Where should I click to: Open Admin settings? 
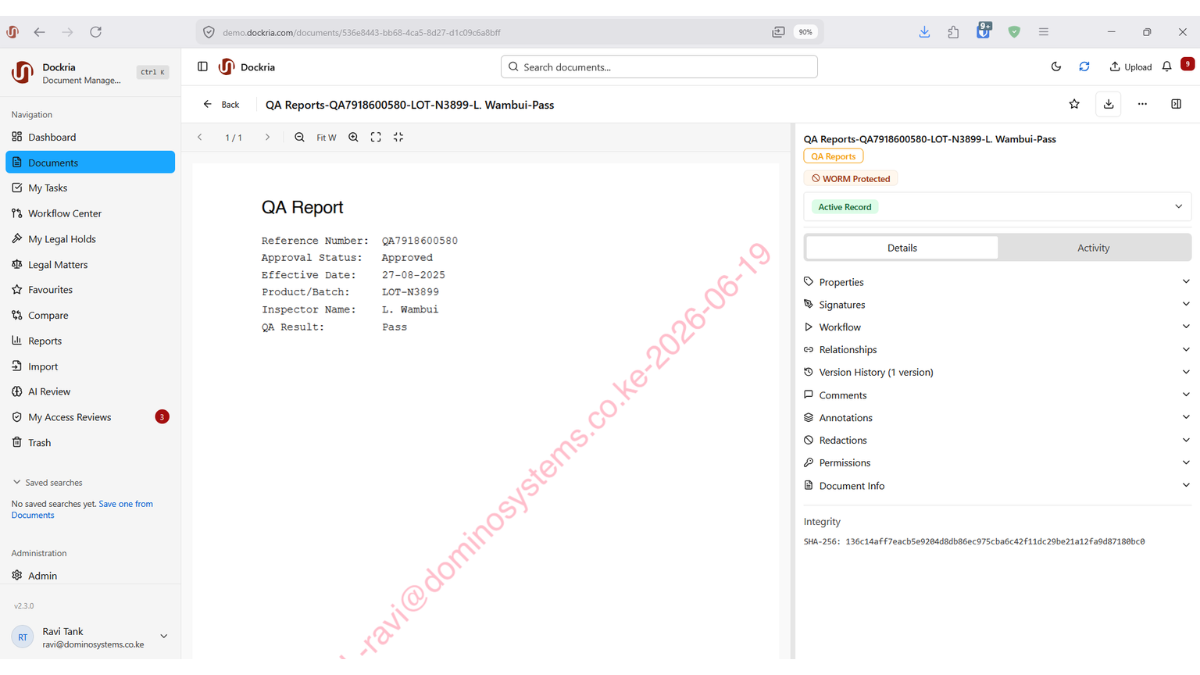90,576
